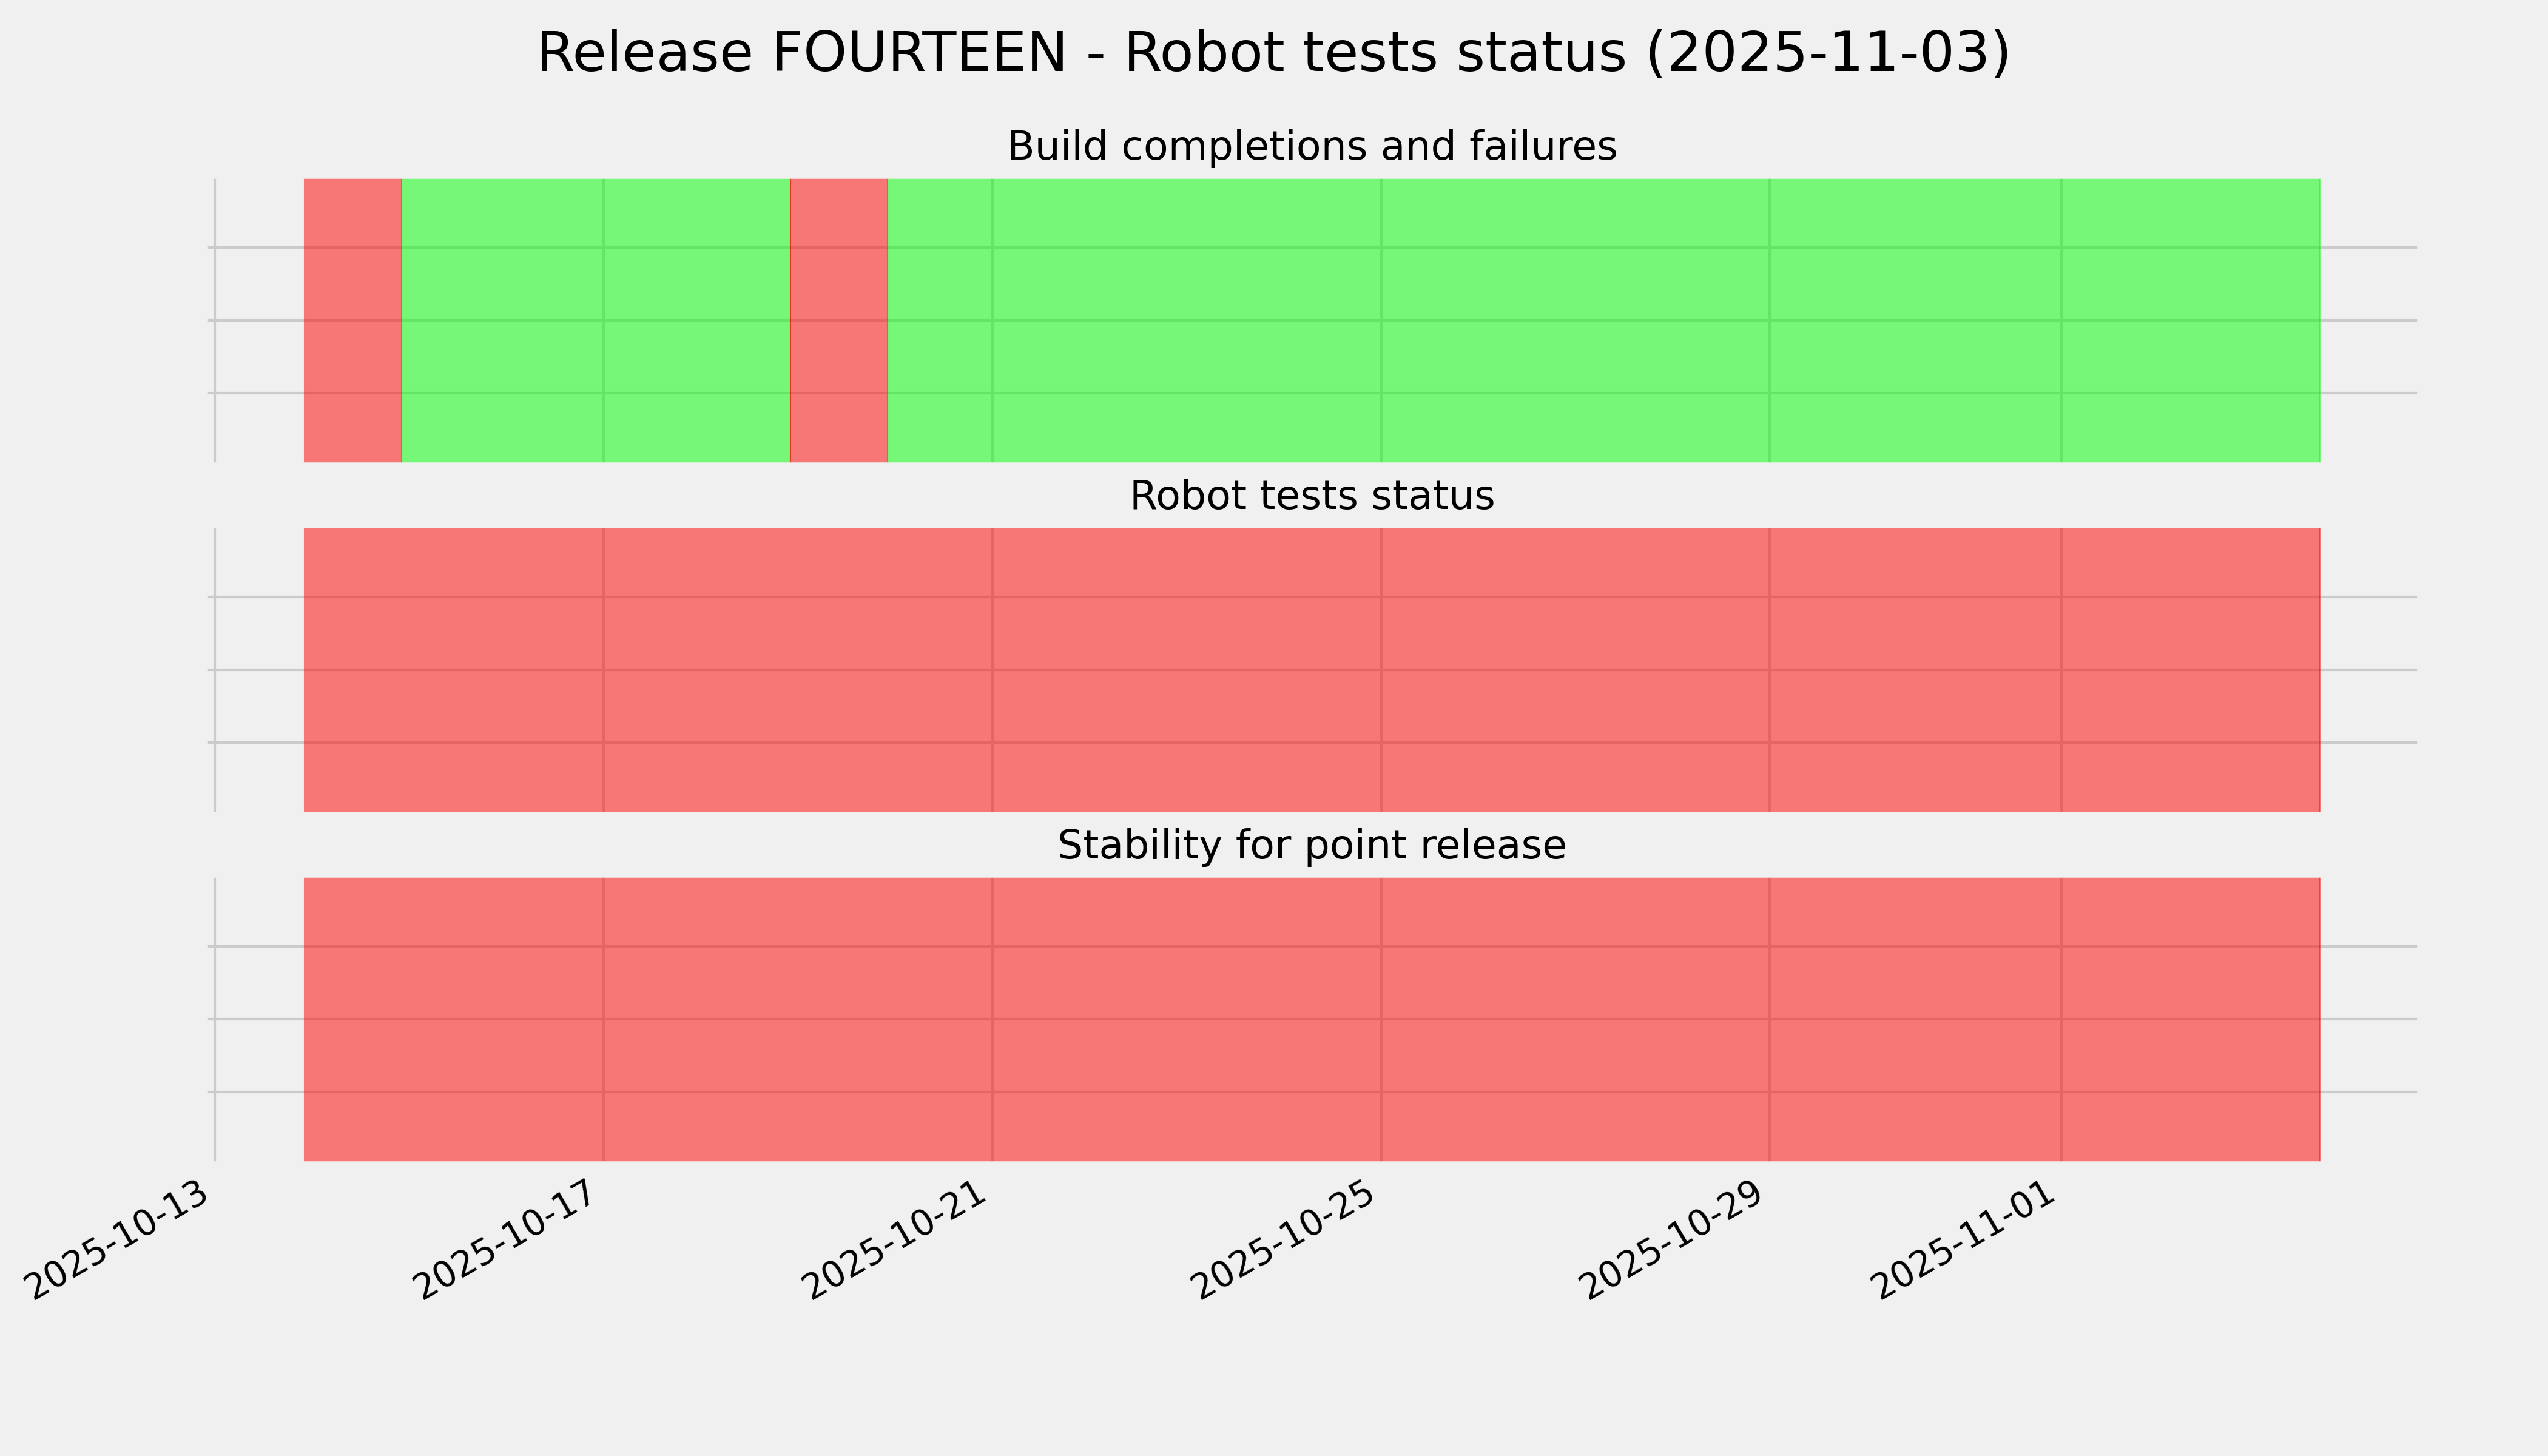This screenshot has height=1456, width=2548.
Task: Click the red bar in the Robot tests status chart
Action: (1311, 670)
